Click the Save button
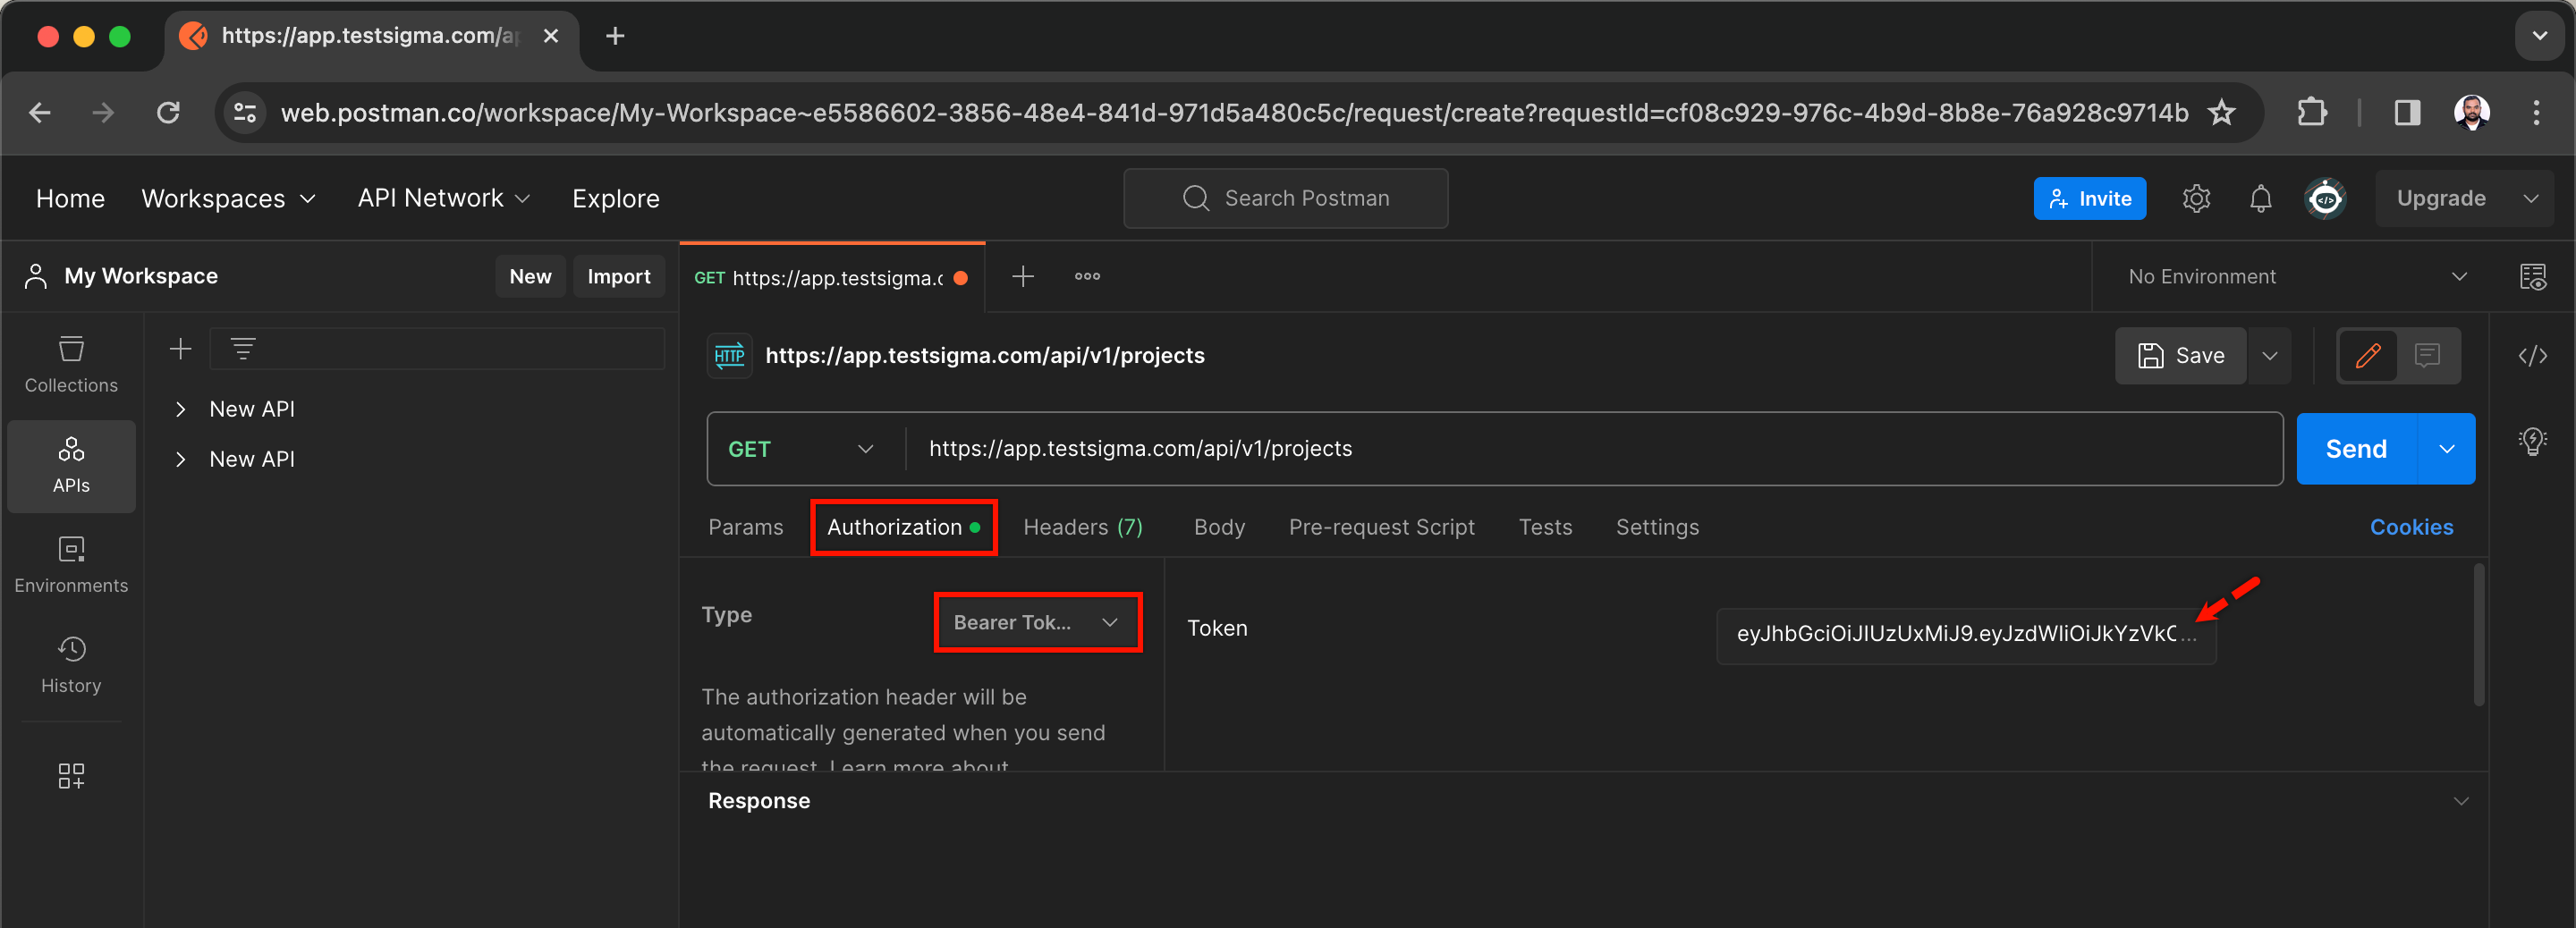The image size is (2576, 928). coord(2180,356)
